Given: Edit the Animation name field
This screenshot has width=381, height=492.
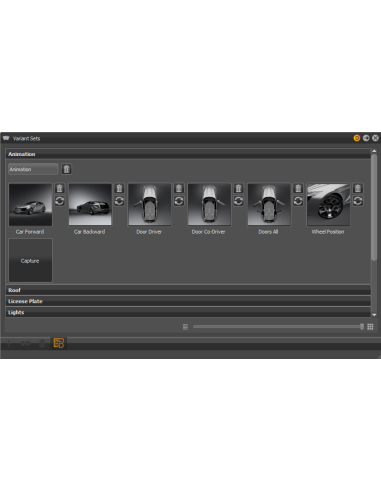Looking at the screenshot, I should click(33, 169).
